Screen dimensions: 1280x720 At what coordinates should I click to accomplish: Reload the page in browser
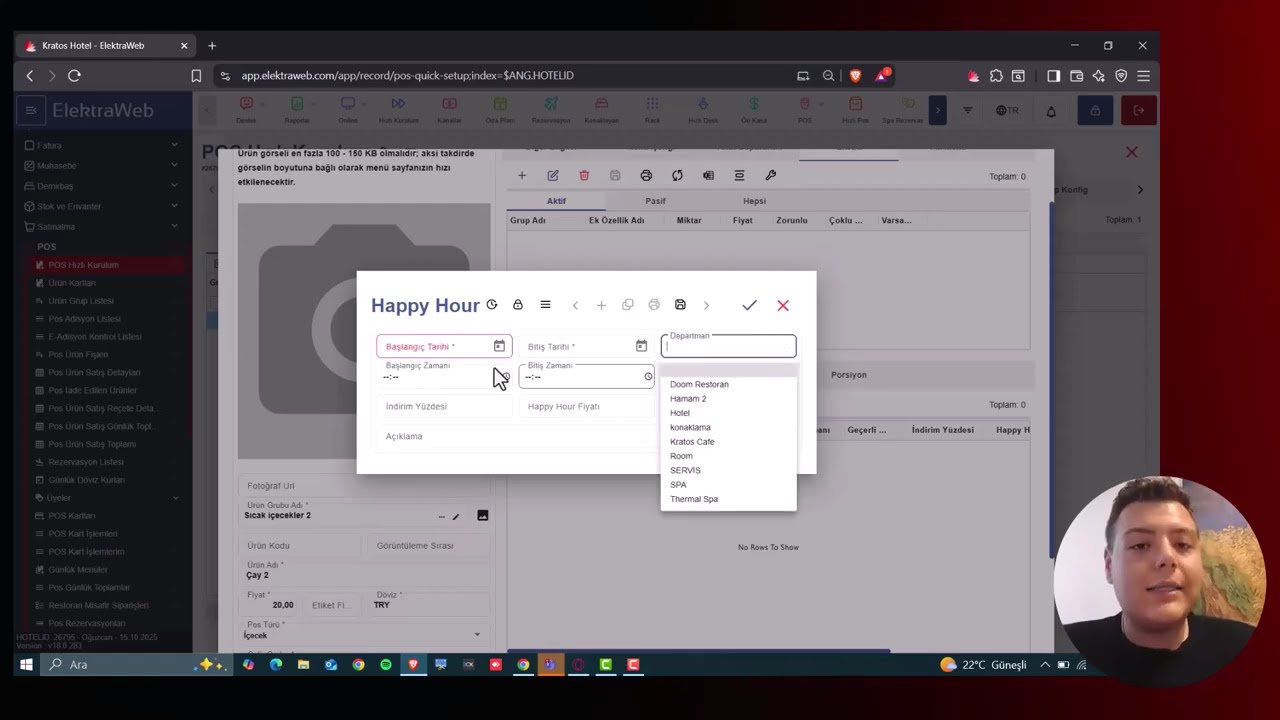[74, 75]
